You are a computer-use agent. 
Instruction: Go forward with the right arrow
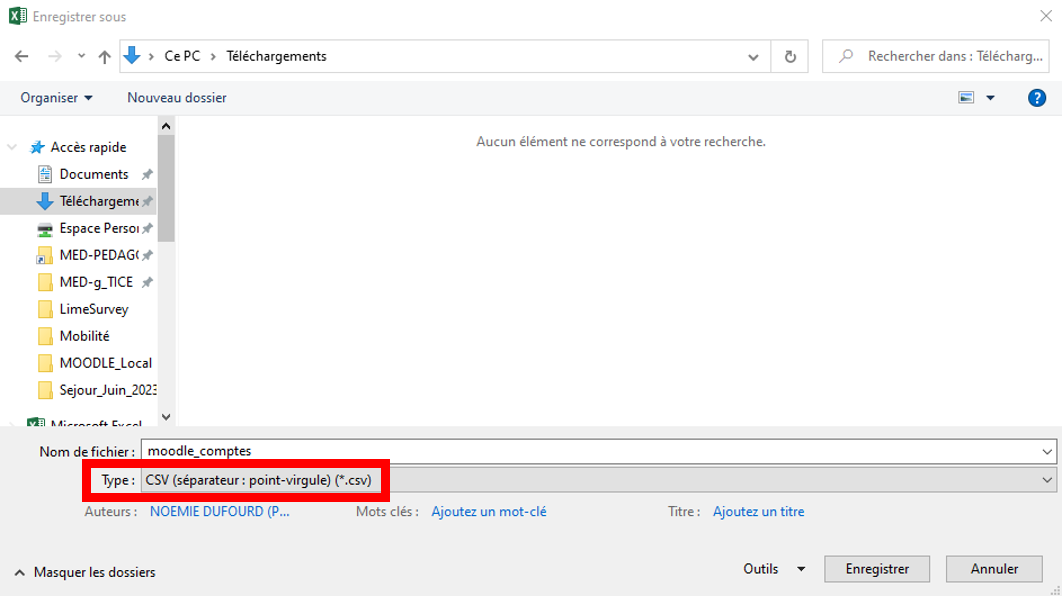click(54, 56)
